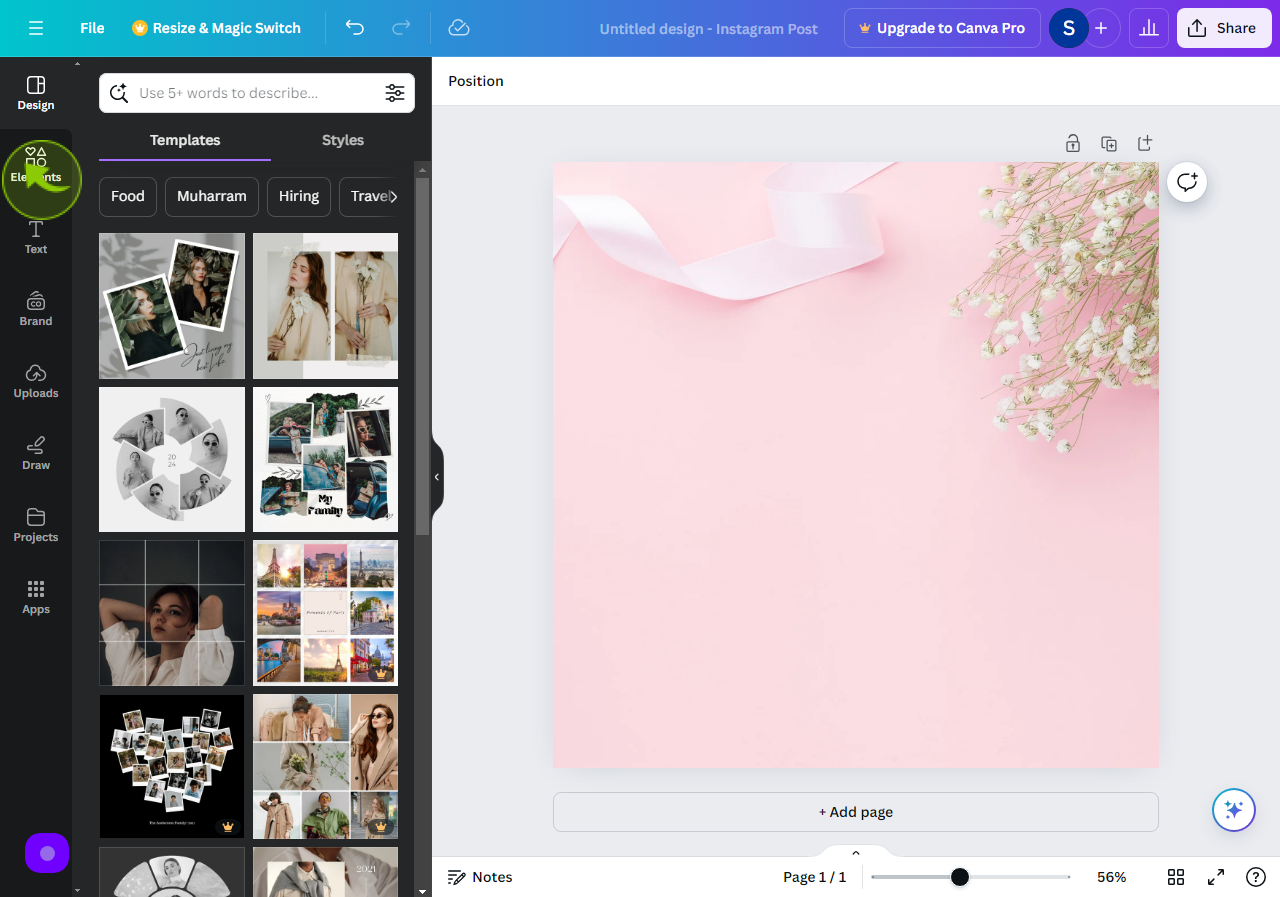Open the Insights chart icon

1149,28
